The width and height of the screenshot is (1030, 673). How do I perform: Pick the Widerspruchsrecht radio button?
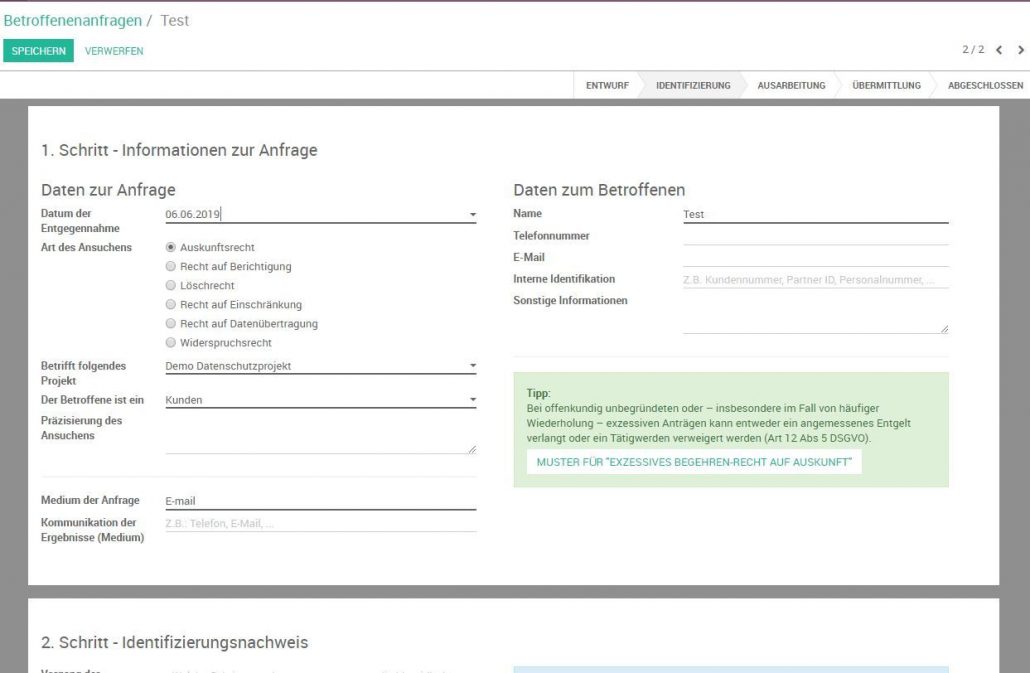tap(171, 343)
